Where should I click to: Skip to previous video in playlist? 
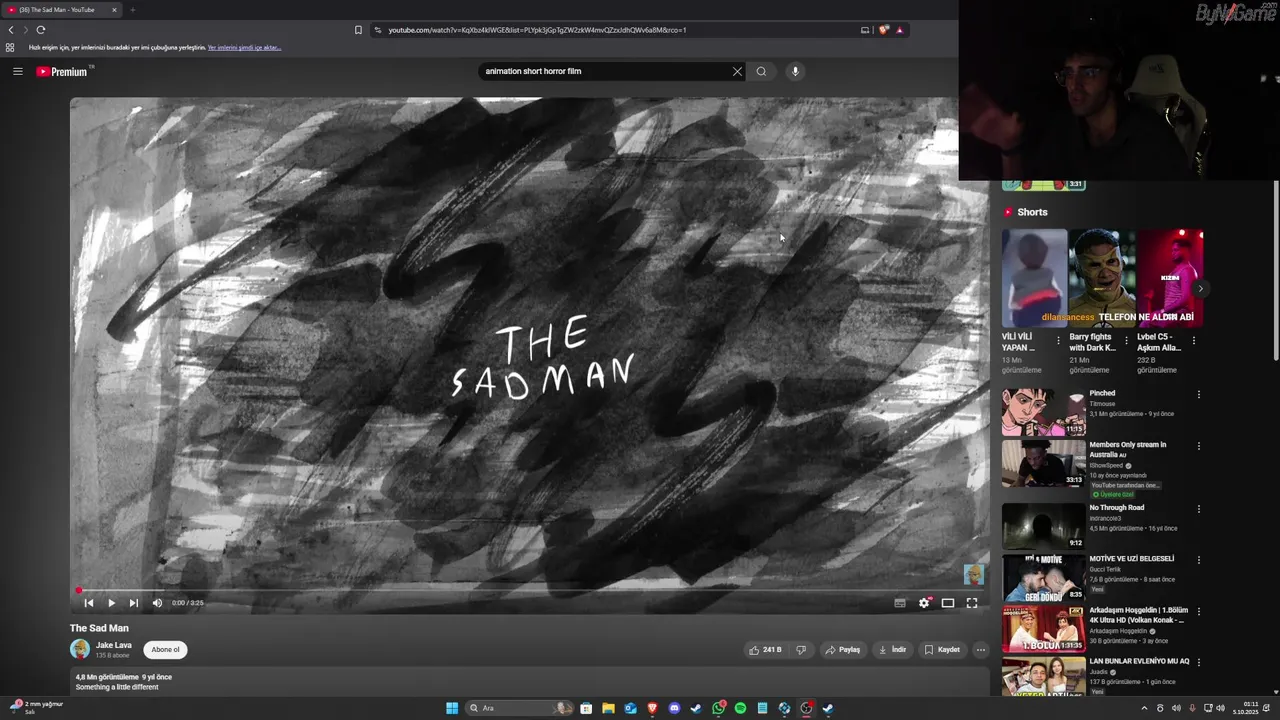click(88, 603)
